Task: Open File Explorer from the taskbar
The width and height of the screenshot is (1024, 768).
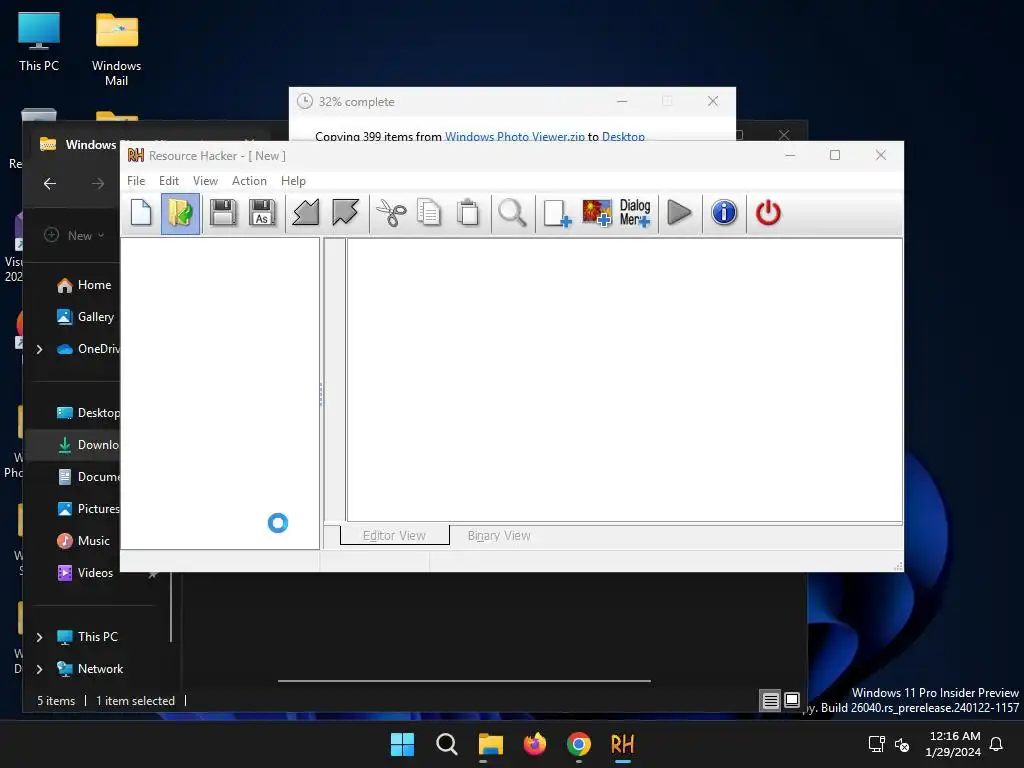Action: coord(490,744)
